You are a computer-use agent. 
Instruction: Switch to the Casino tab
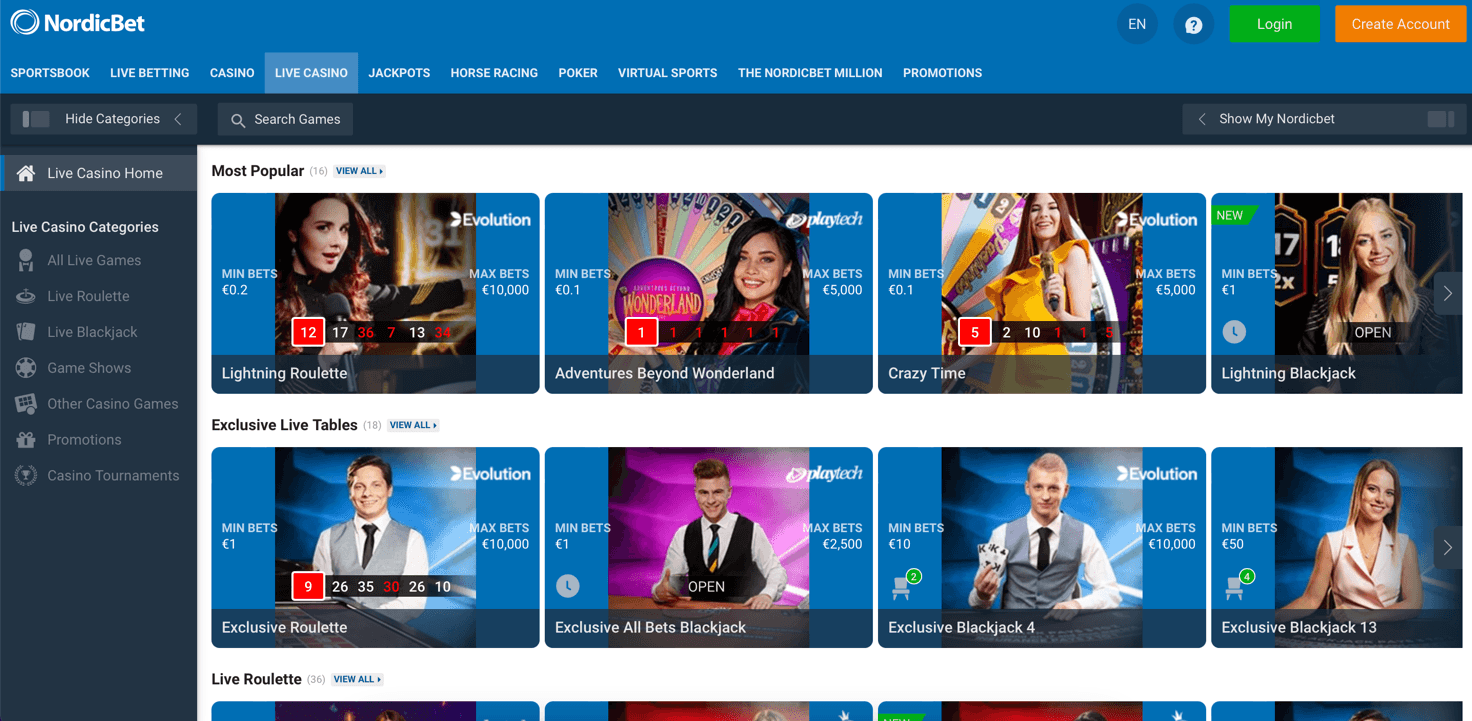pyautogui.click(x=232, y=73)
